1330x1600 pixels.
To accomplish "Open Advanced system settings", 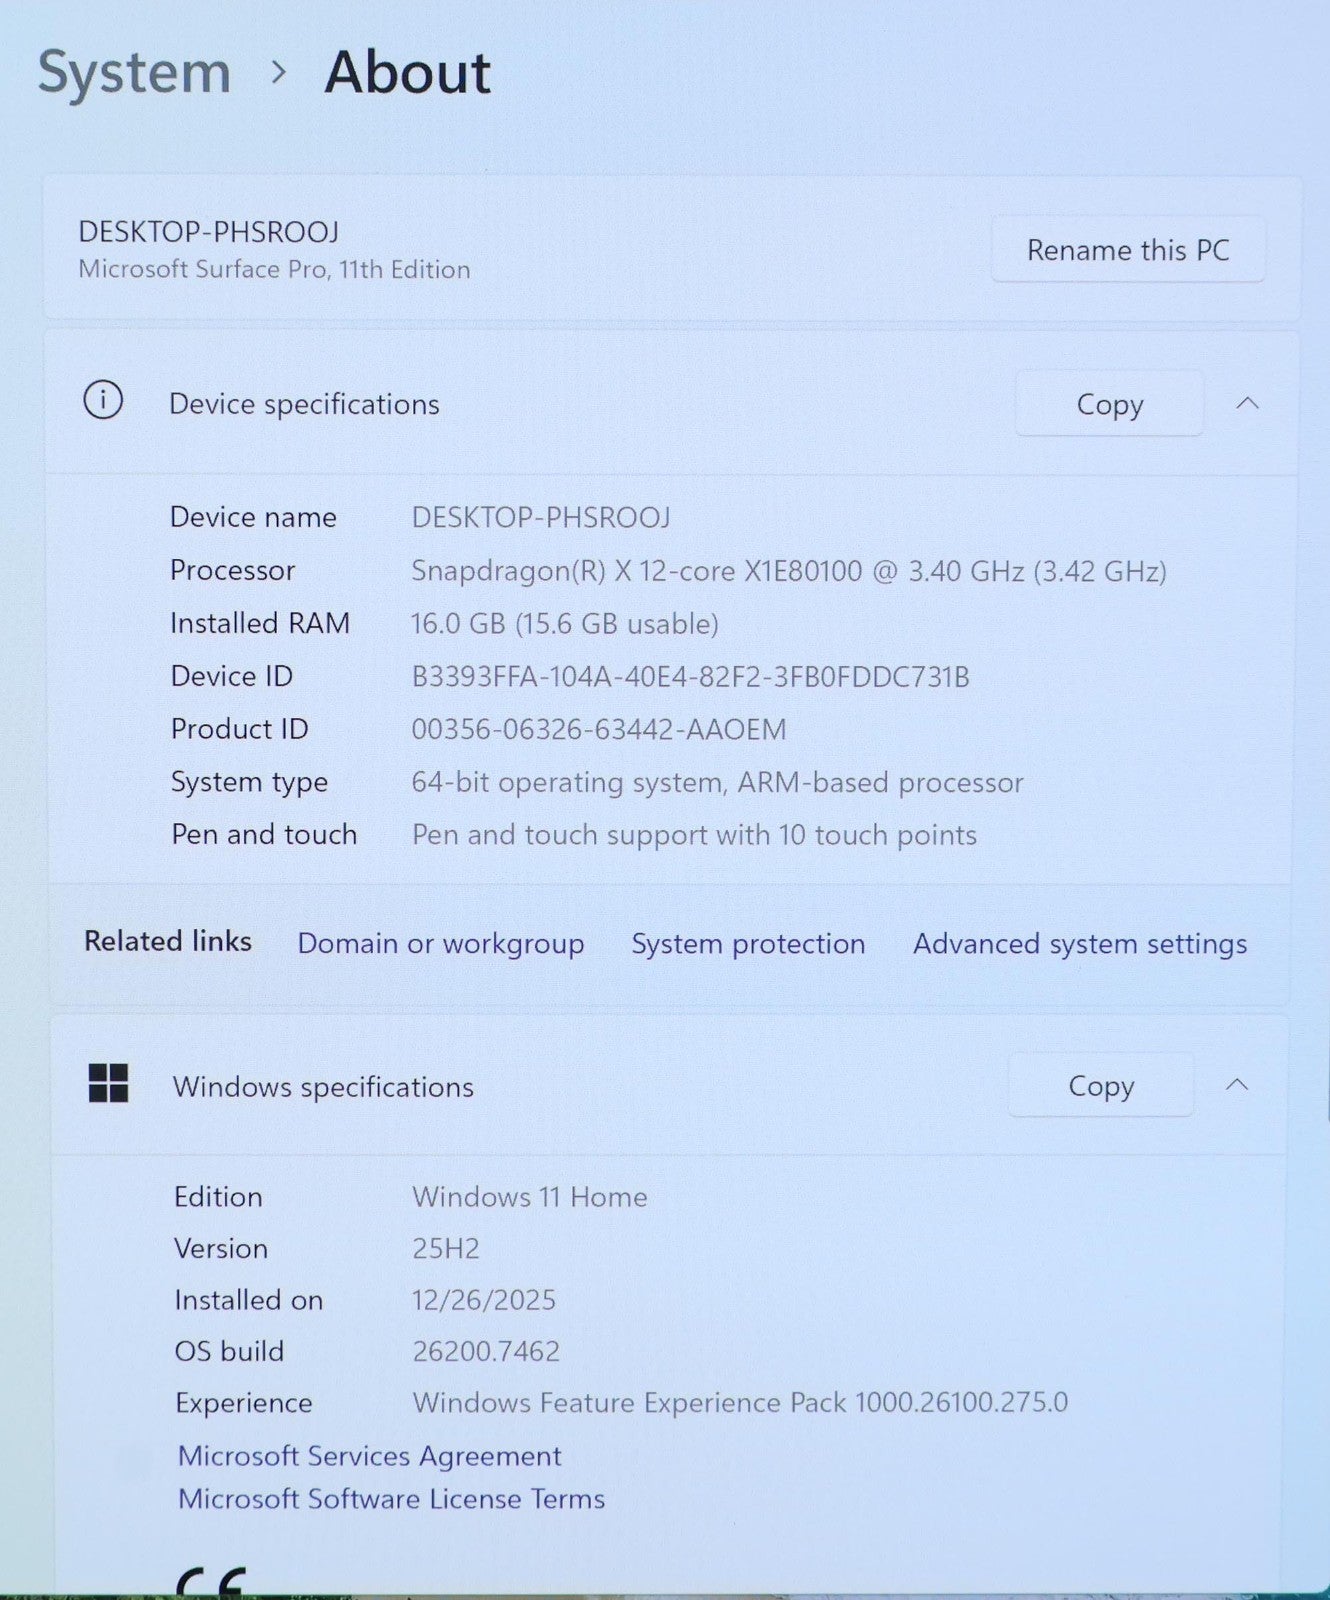I will [x=1079, y=943].
